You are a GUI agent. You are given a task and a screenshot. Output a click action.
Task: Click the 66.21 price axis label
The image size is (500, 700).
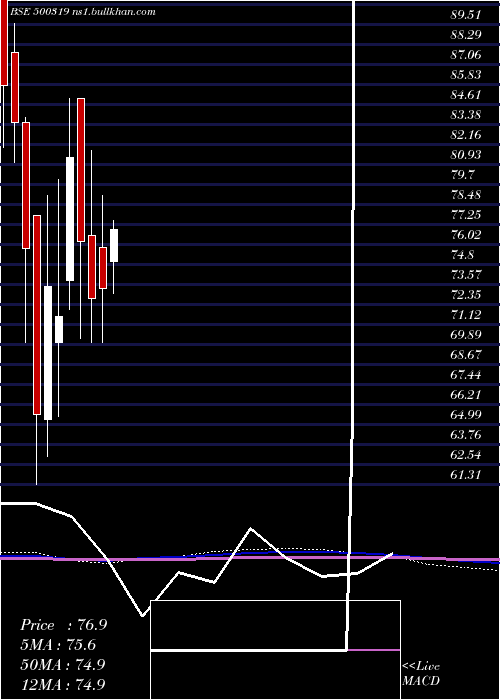[466, 395]
